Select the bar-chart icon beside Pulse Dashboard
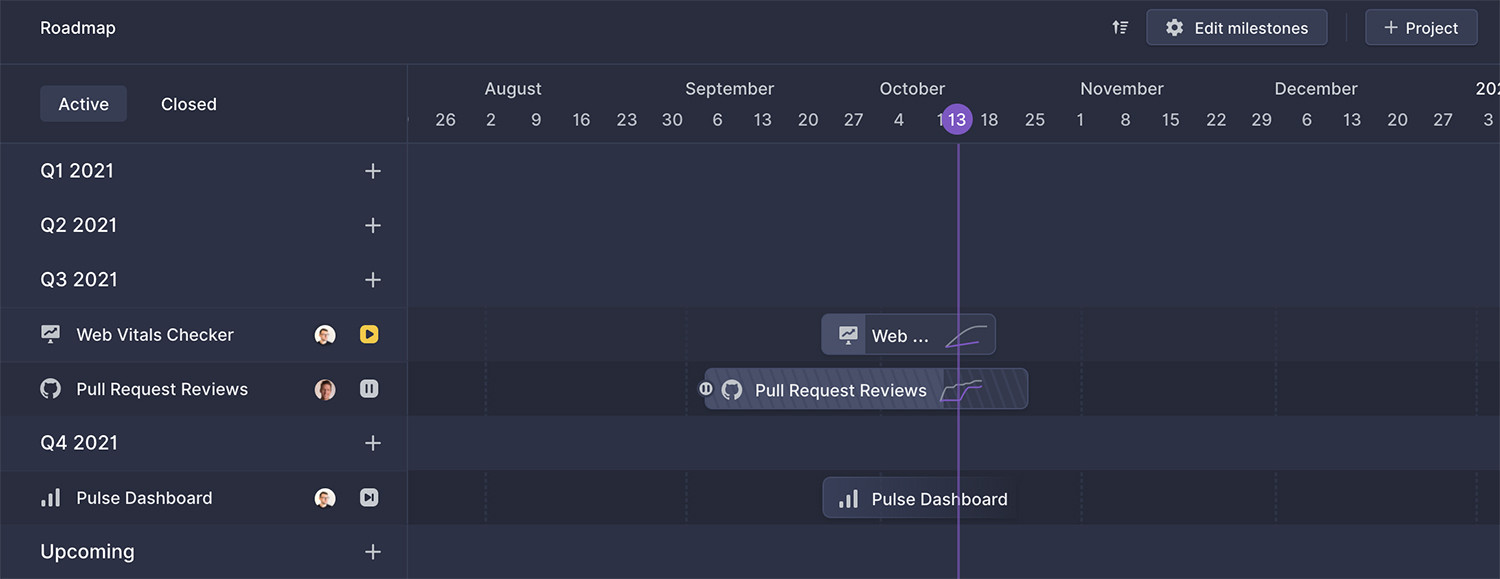 [x=50, y=497]
